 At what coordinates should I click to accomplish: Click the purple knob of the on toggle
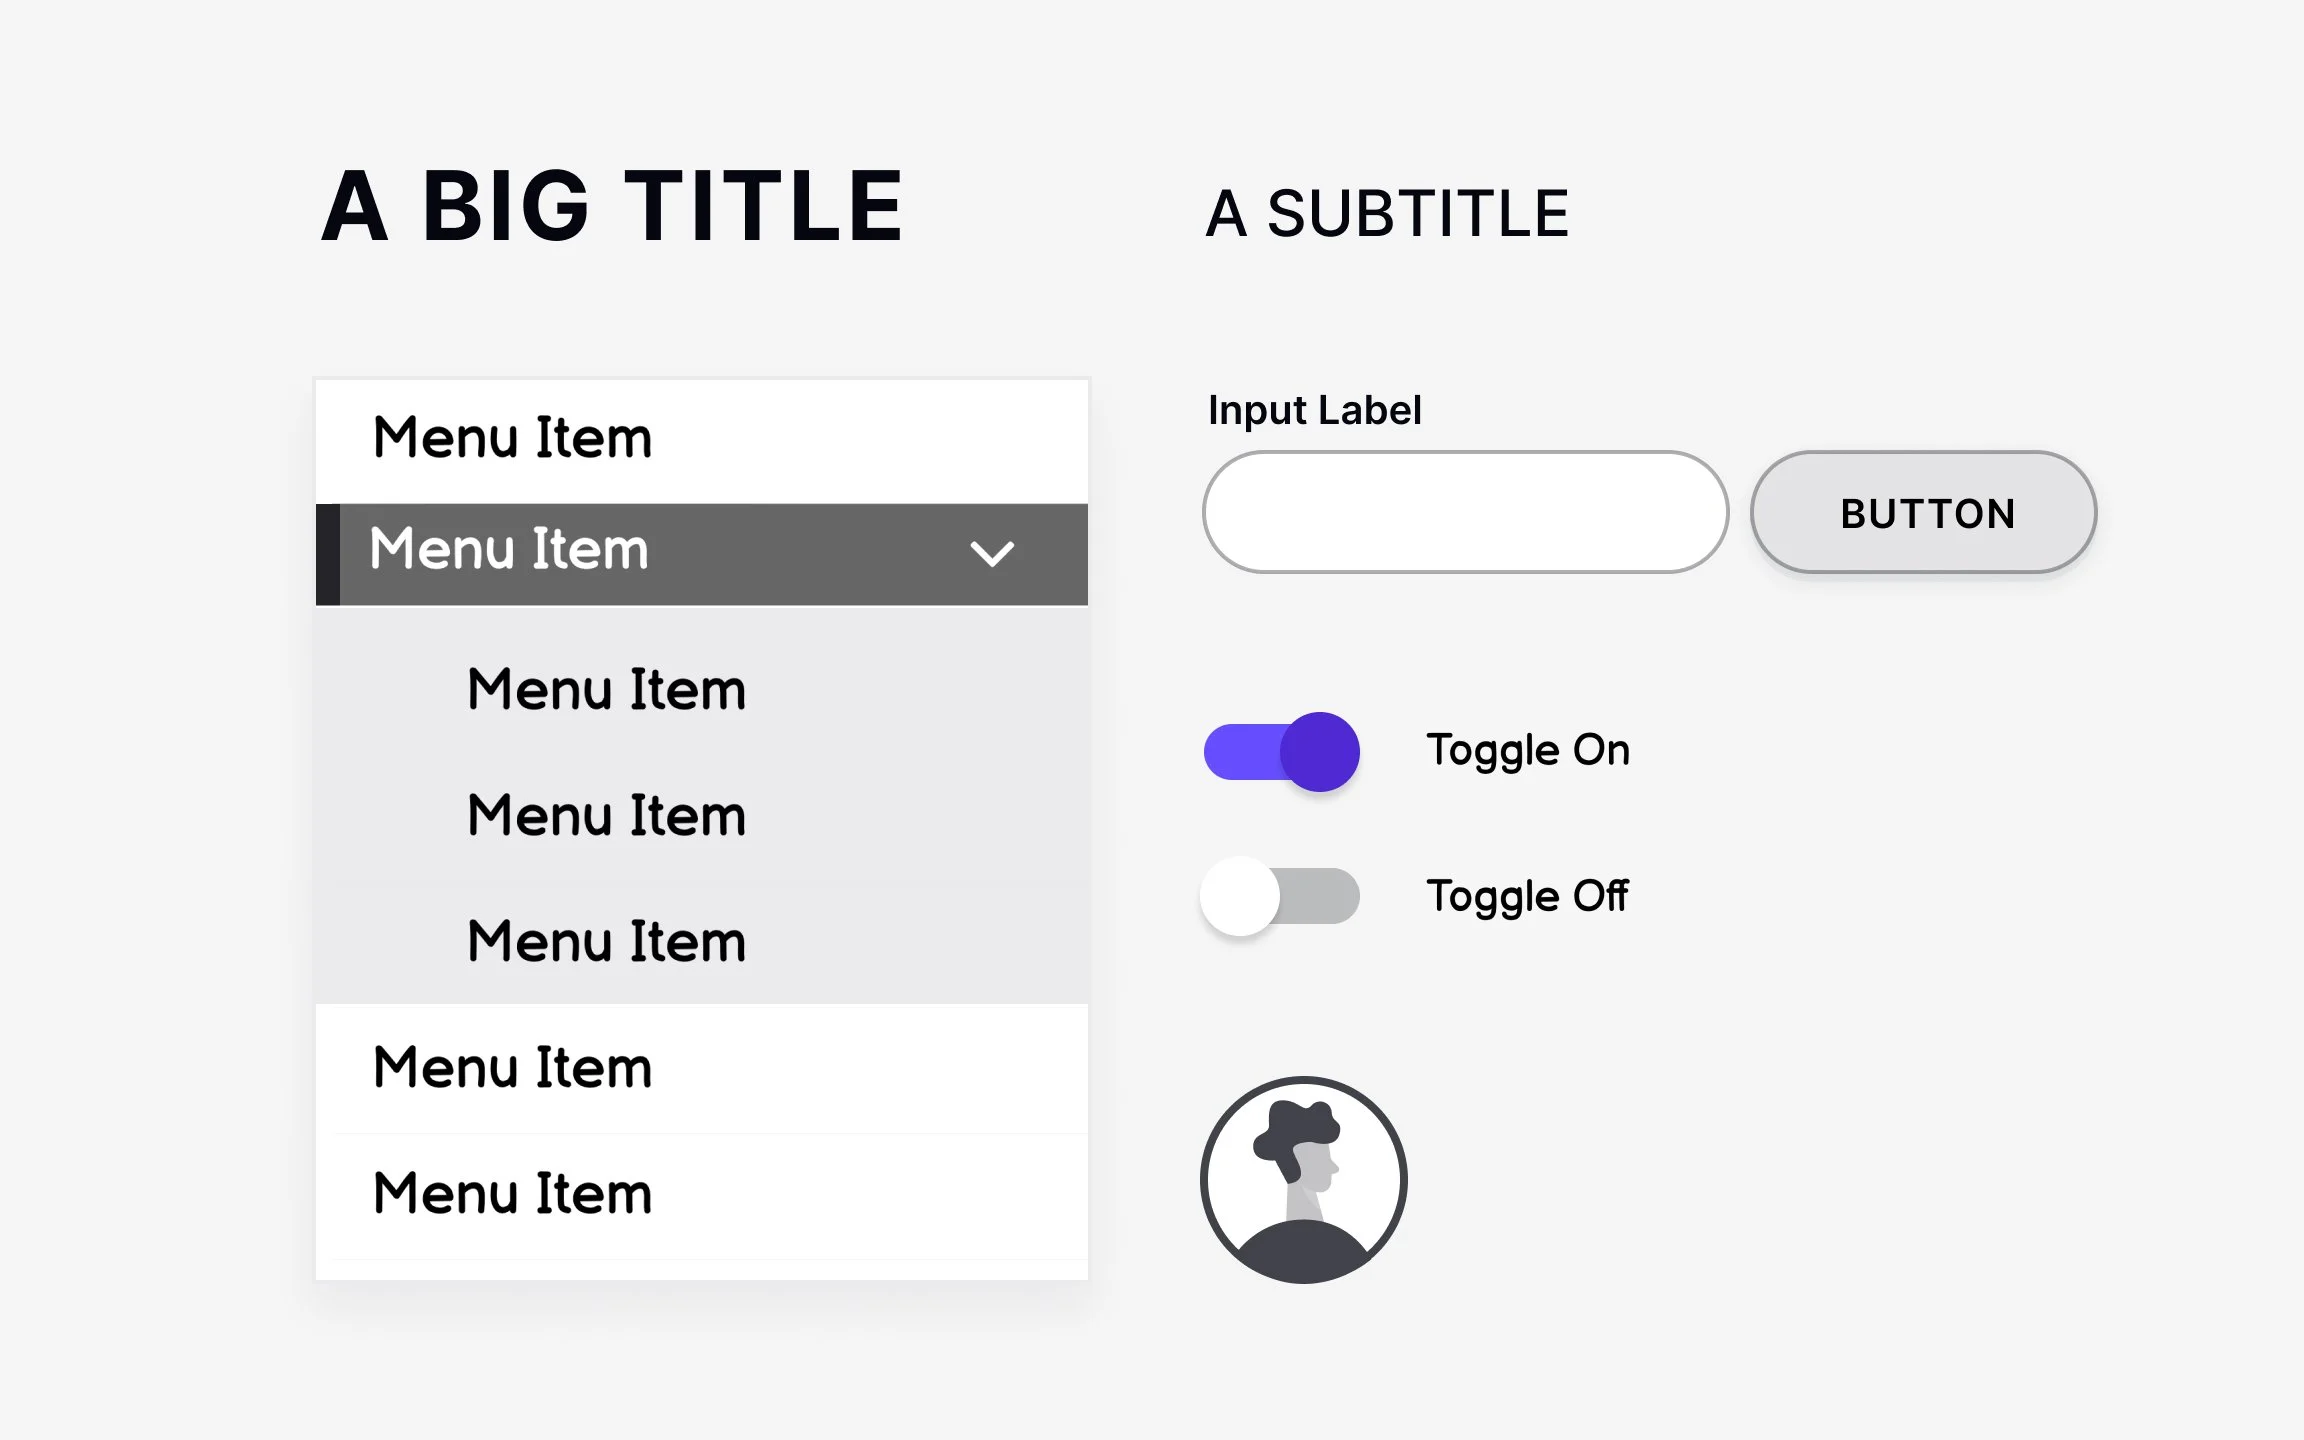click(1320, 752)
